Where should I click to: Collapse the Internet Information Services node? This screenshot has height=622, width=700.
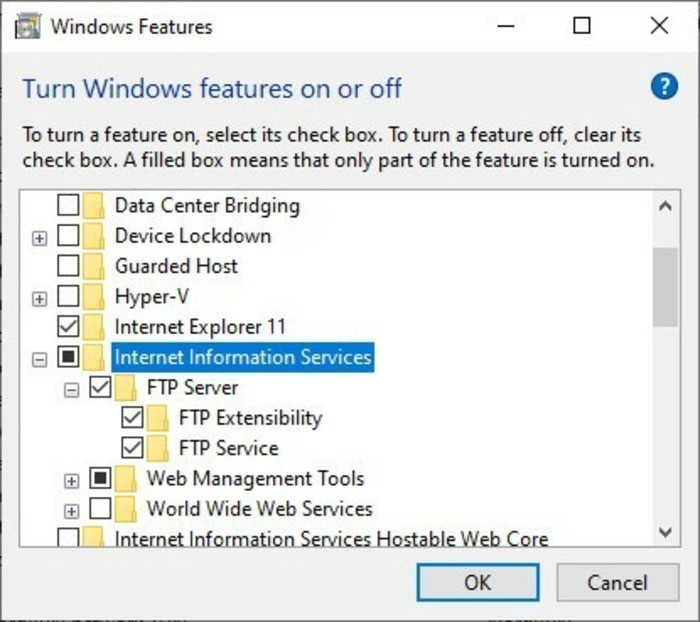coord(40,358)
